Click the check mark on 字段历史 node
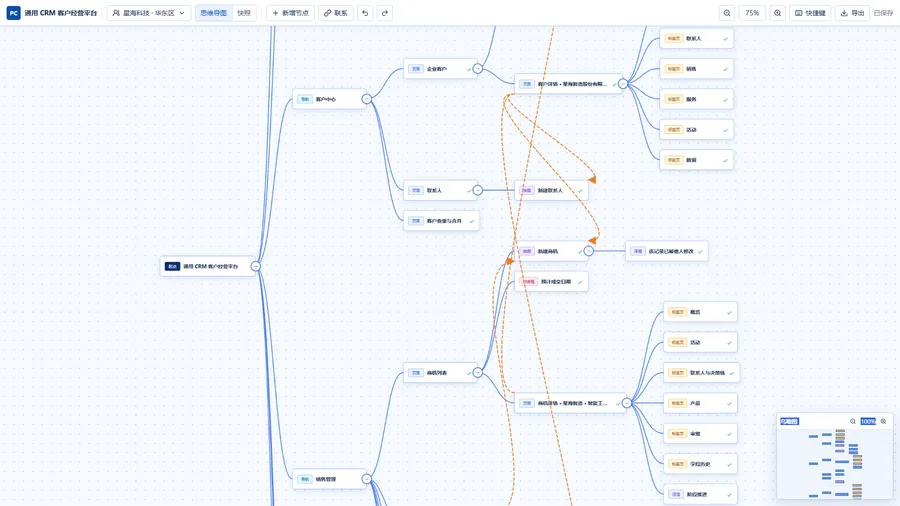The width and height of the screenshot is (900, 506). (729, 465)
